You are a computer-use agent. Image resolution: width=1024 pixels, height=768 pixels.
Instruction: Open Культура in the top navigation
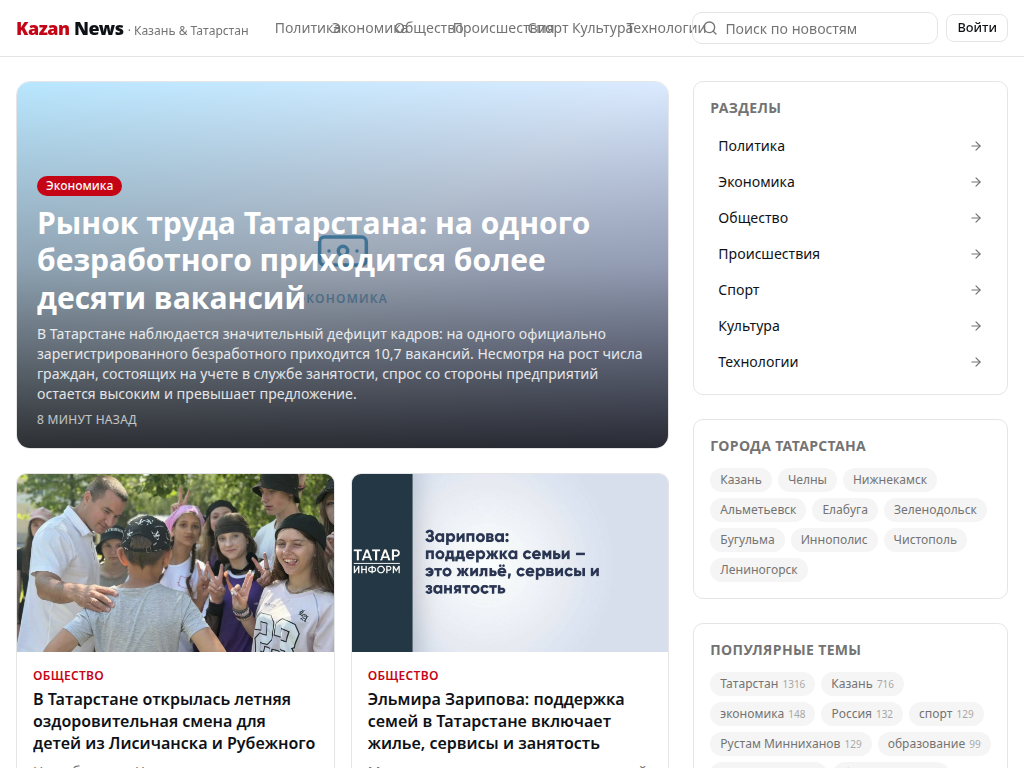pos(602,28)
